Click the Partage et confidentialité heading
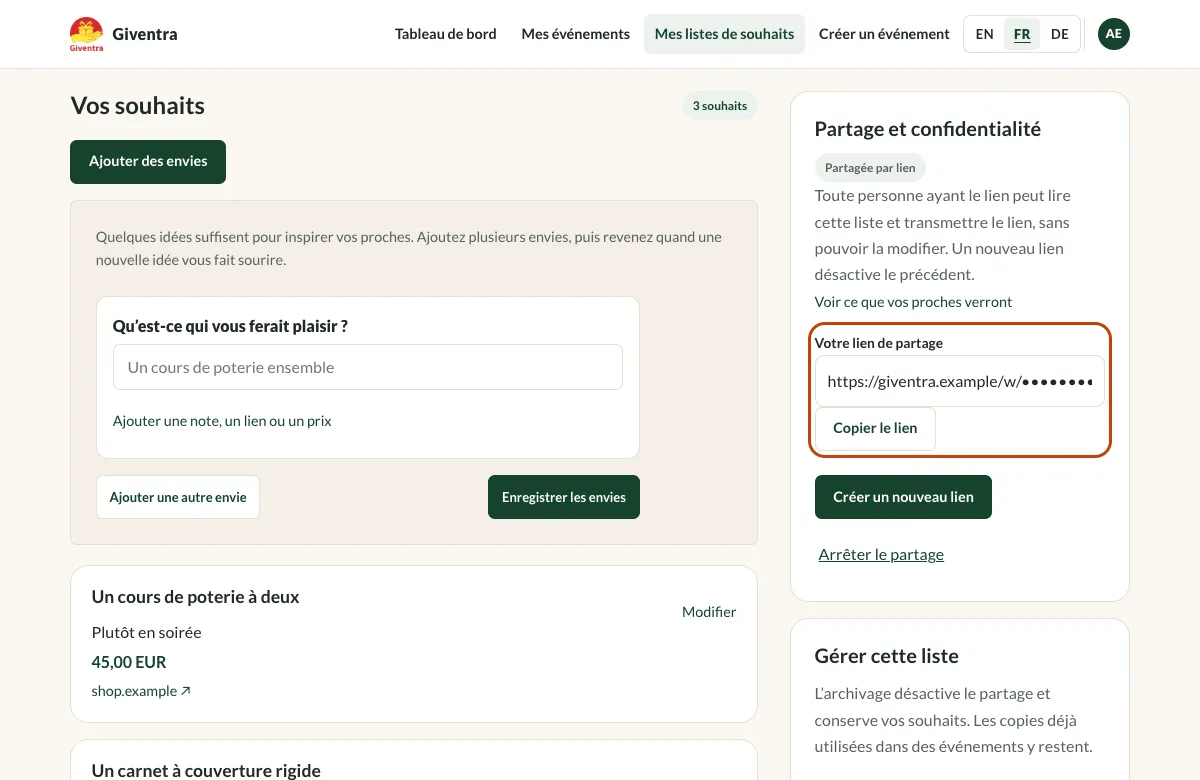This screenshot has width=1200, height=780. coord(928,129)
